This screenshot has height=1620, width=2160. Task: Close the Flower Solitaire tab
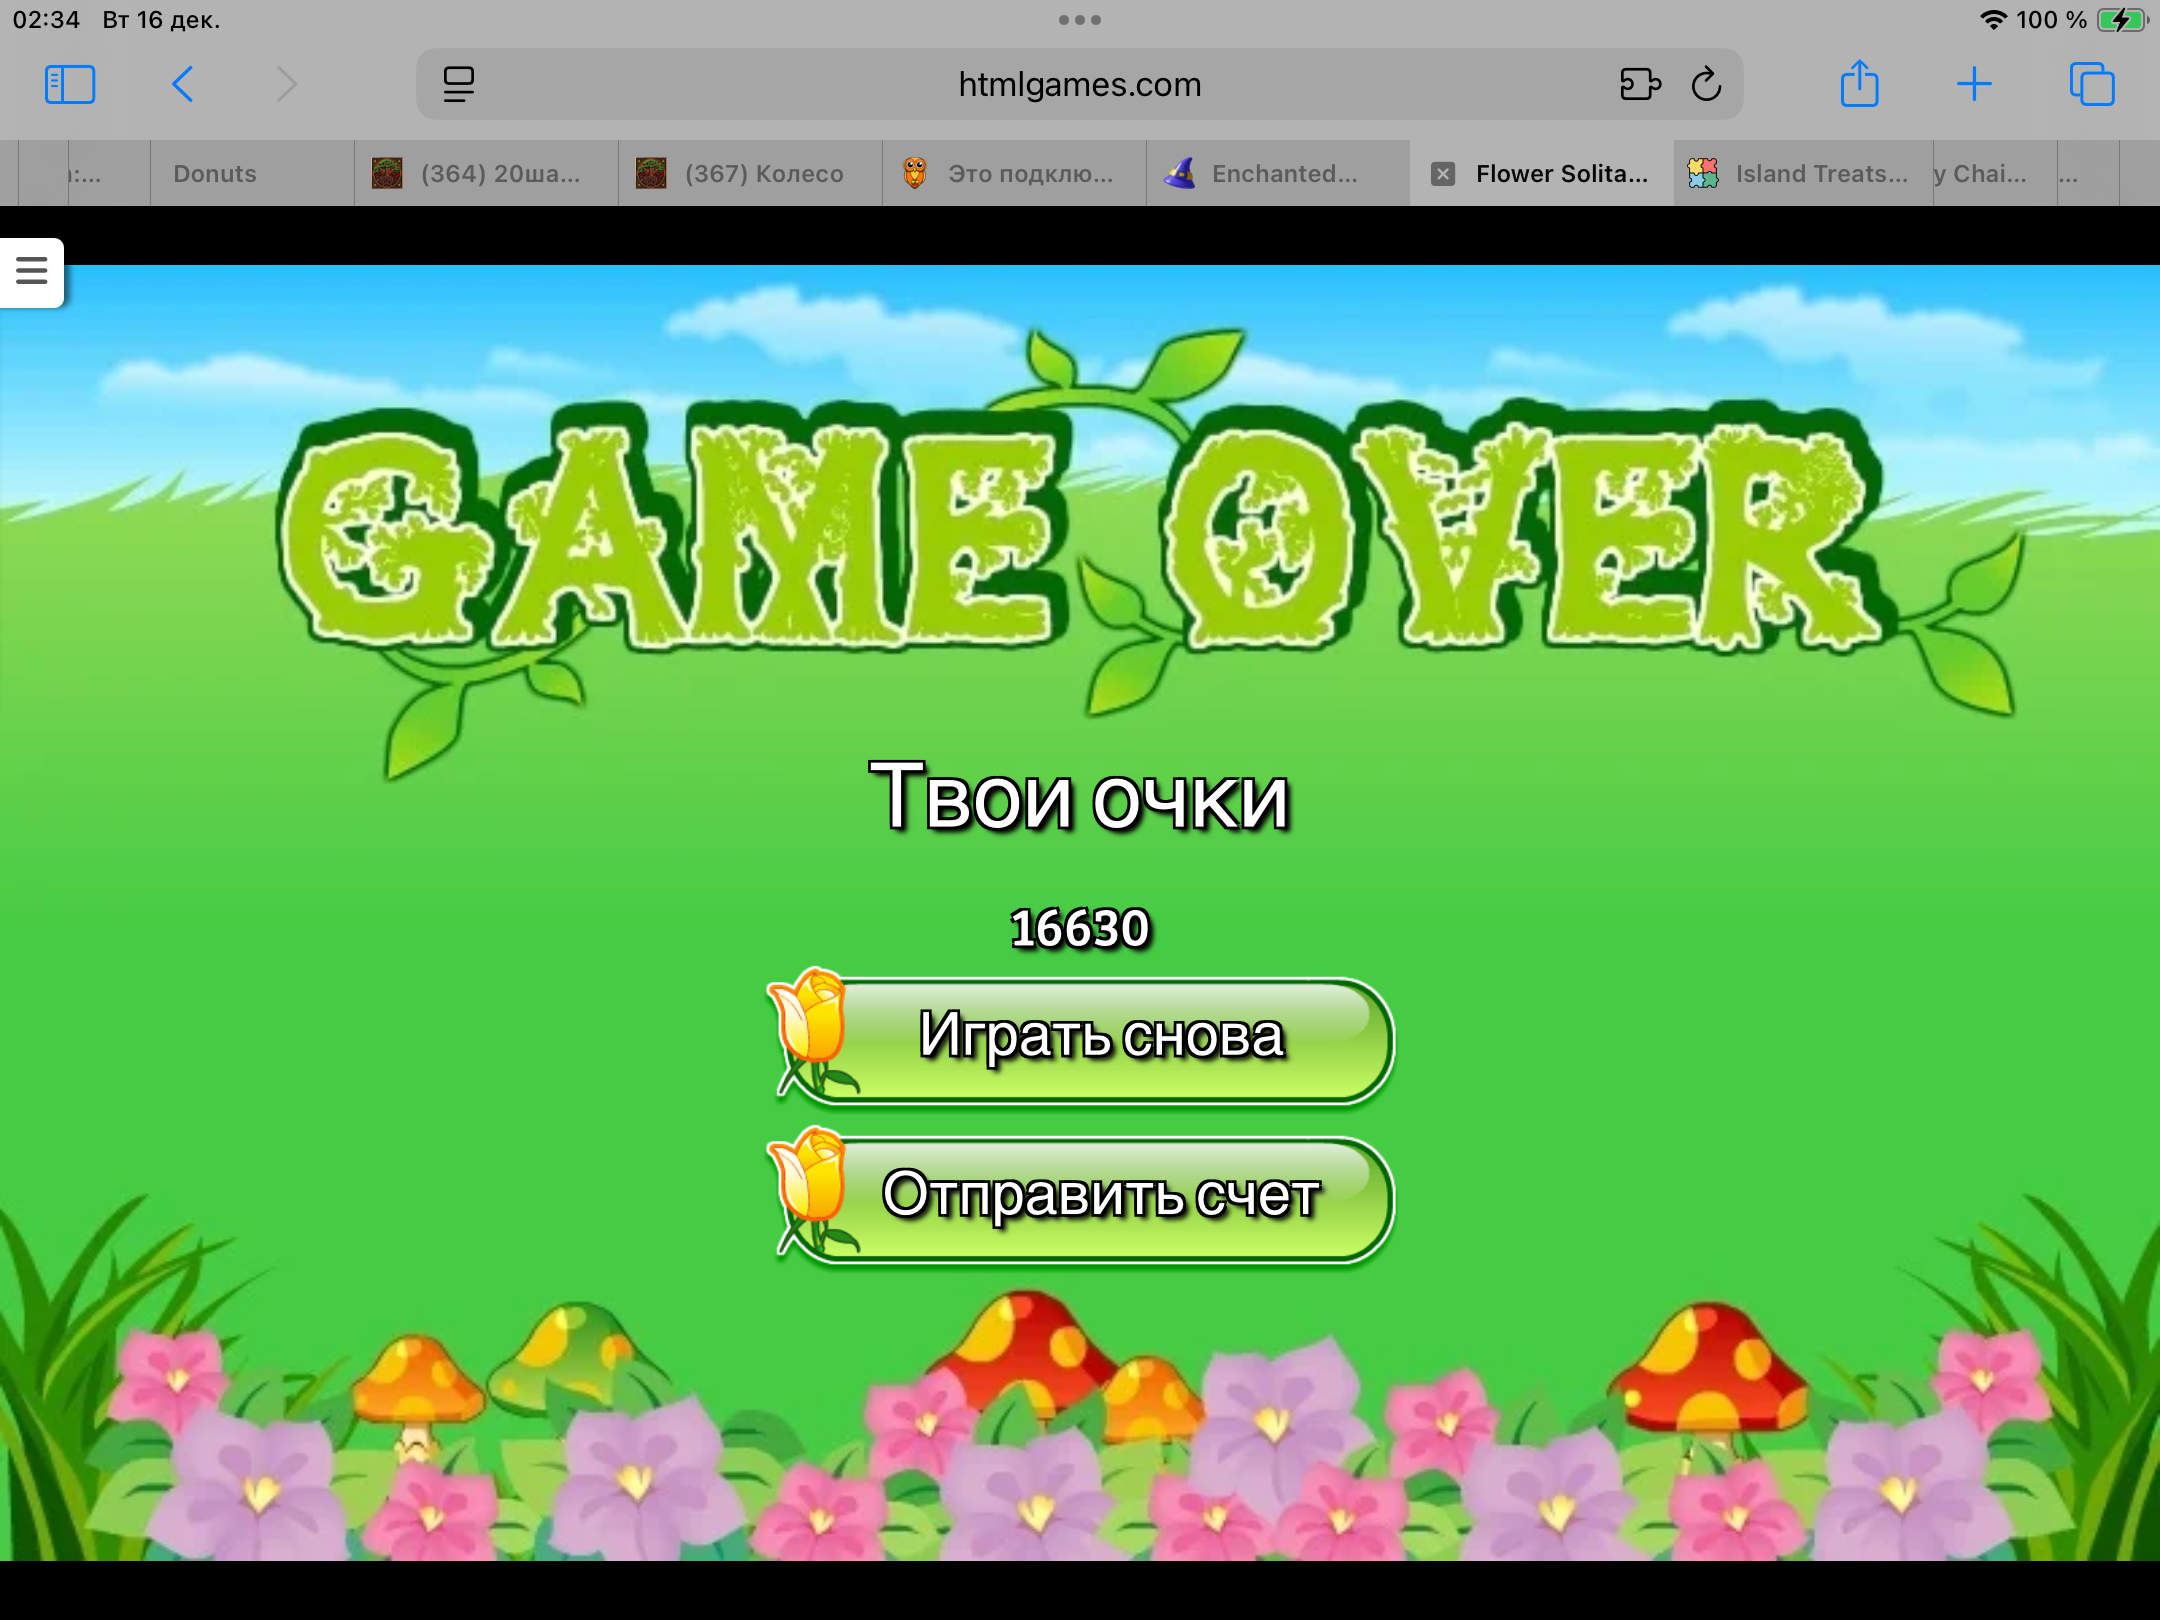tap(1442, 174)
